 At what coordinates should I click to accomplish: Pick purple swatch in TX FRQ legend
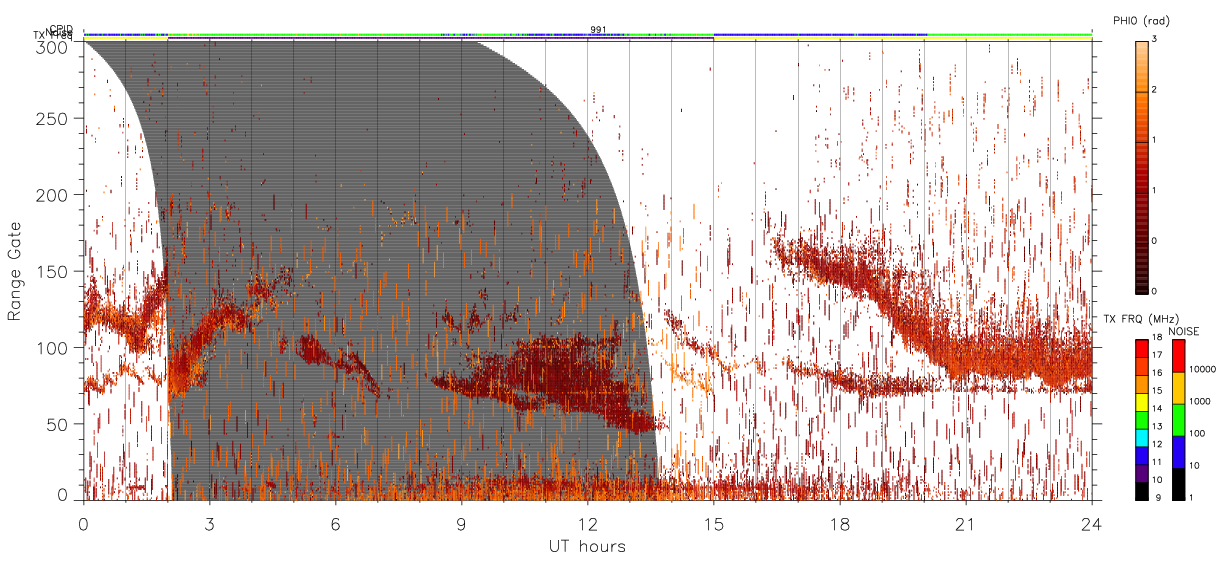1141,471
